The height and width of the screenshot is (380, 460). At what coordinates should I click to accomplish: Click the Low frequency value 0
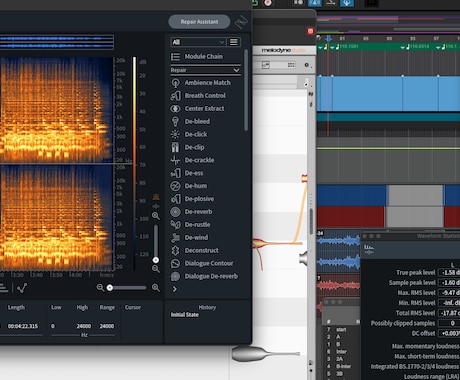[x=53, y=326]
